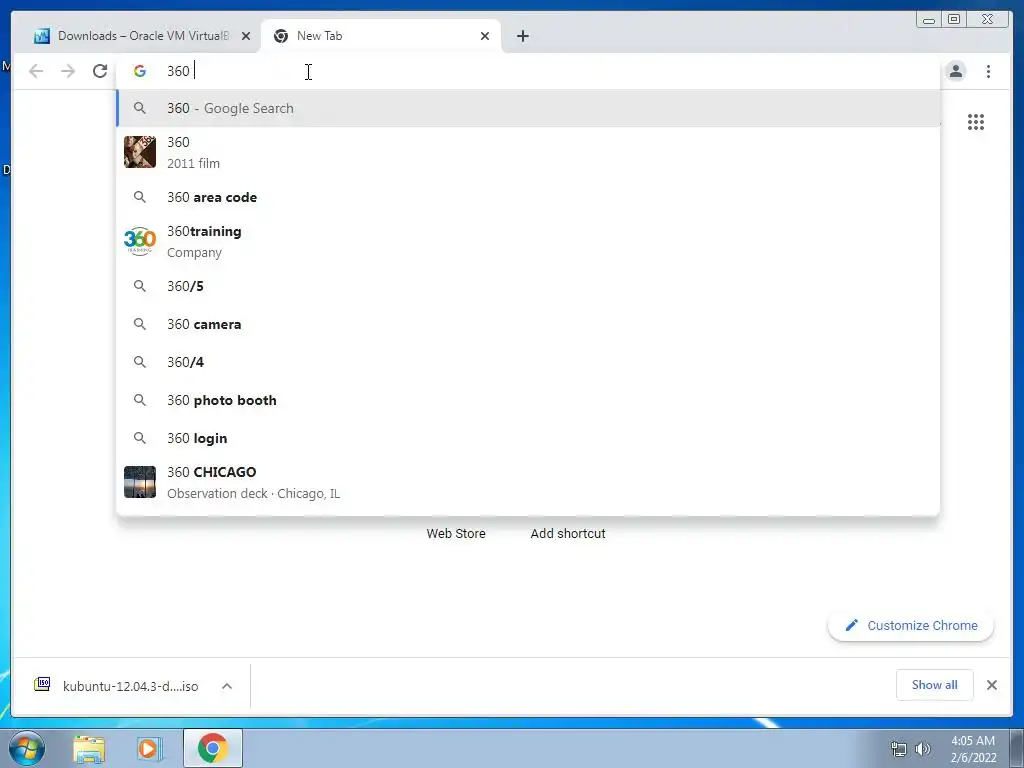Image resolution: width=1024 pixels, height=768 pixels.
Task: Go back with the back arrow
Action: click(36, 71)
